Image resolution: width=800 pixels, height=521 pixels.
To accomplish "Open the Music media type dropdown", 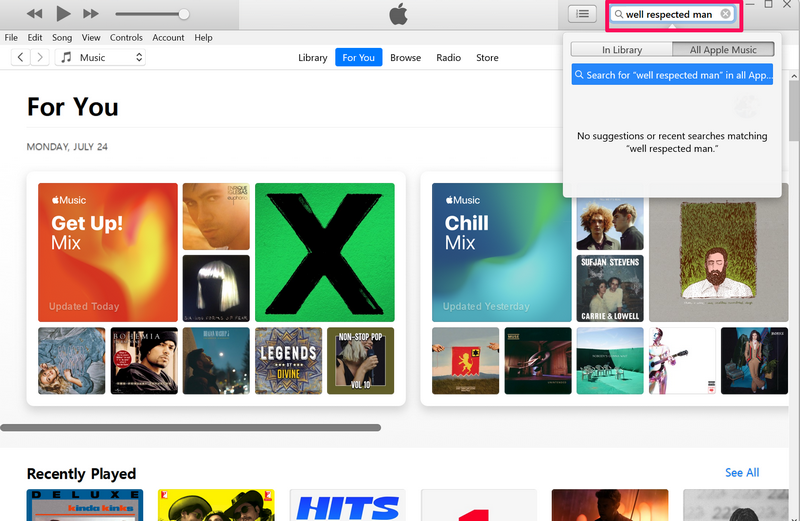I will (100, 58).
